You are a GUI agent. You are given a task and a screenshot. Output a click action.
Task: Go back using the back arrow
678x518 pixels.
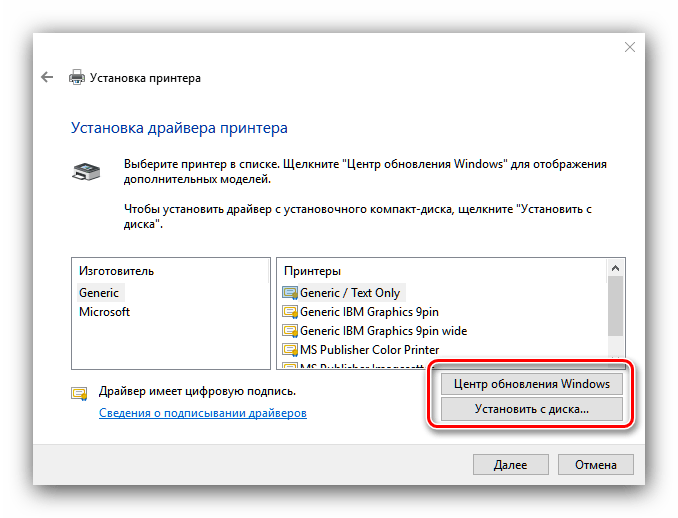pos(47,77)
